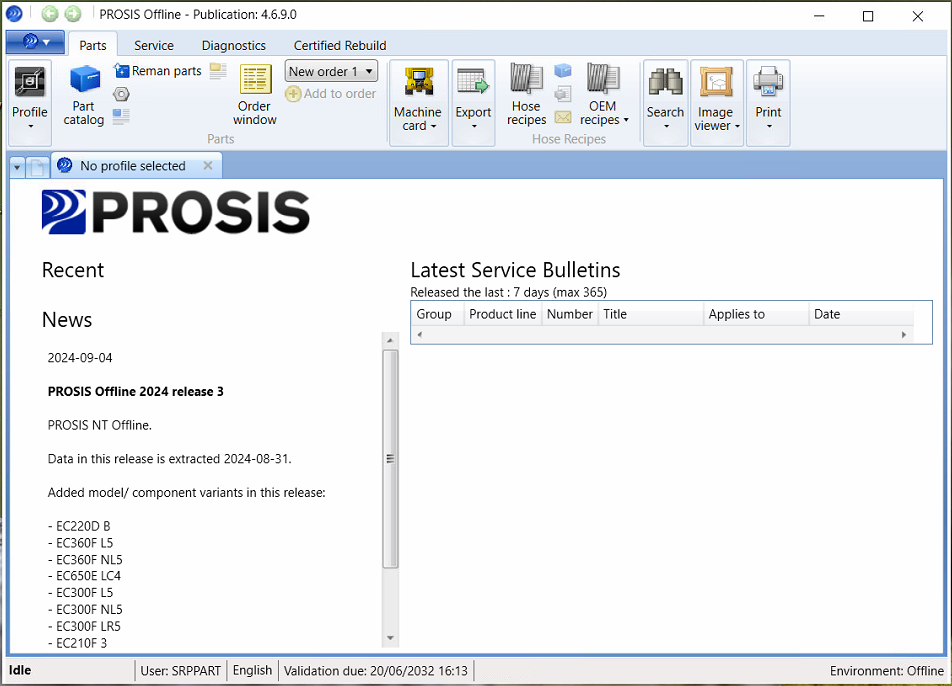Viewport: 952px width, 686px height.
Task: Click the data extracted 2024-08-31 line
Action: click(x=169, y=458)
